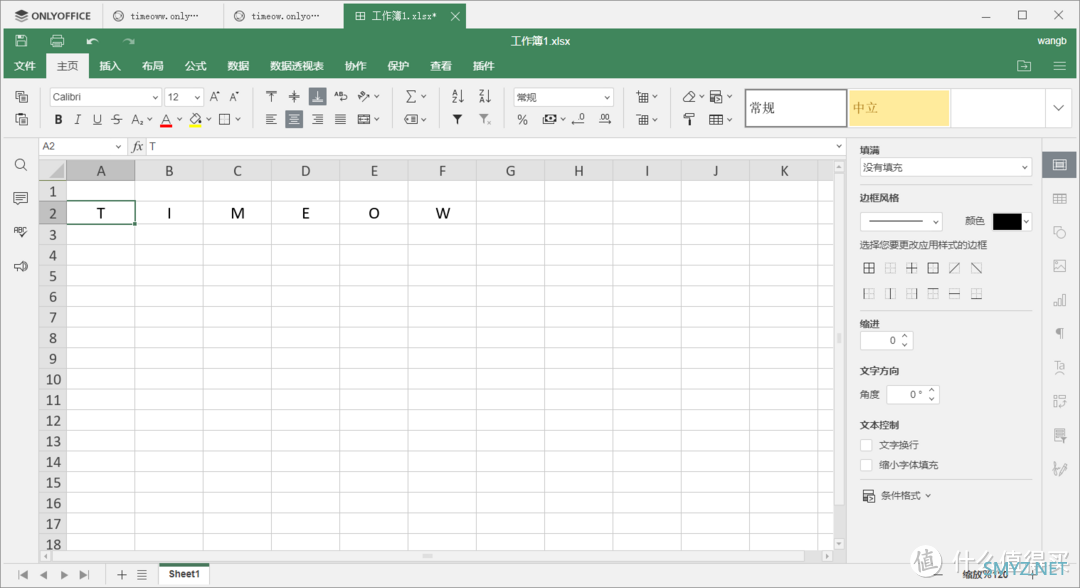The image size is (1080, 588).
Task: Align text right
Action: pos(318,120)
